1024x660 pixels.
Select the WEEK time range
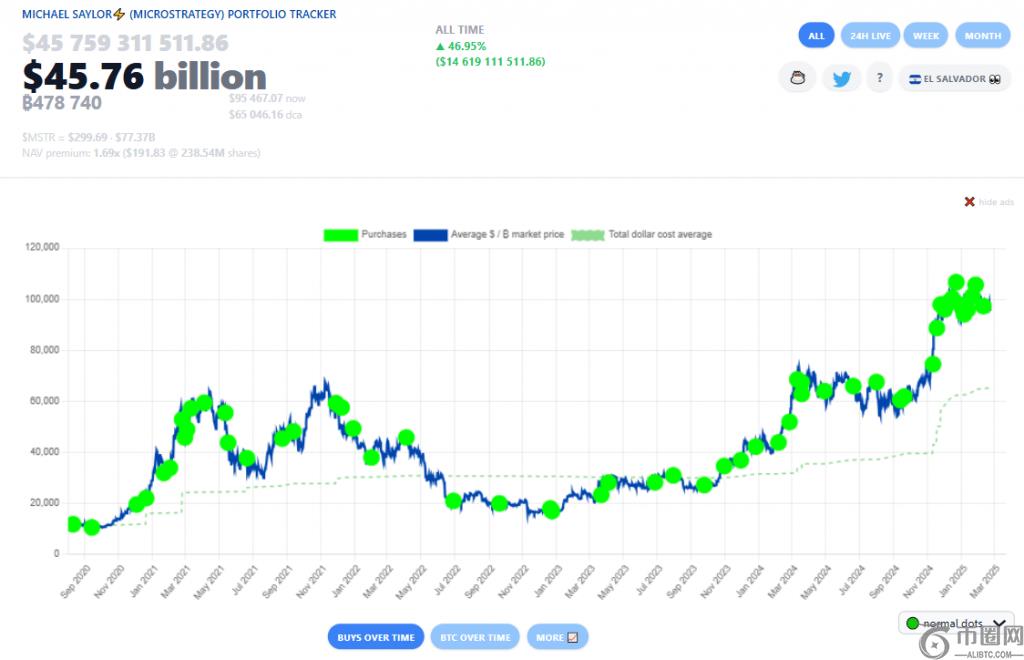tap(925, 35)
